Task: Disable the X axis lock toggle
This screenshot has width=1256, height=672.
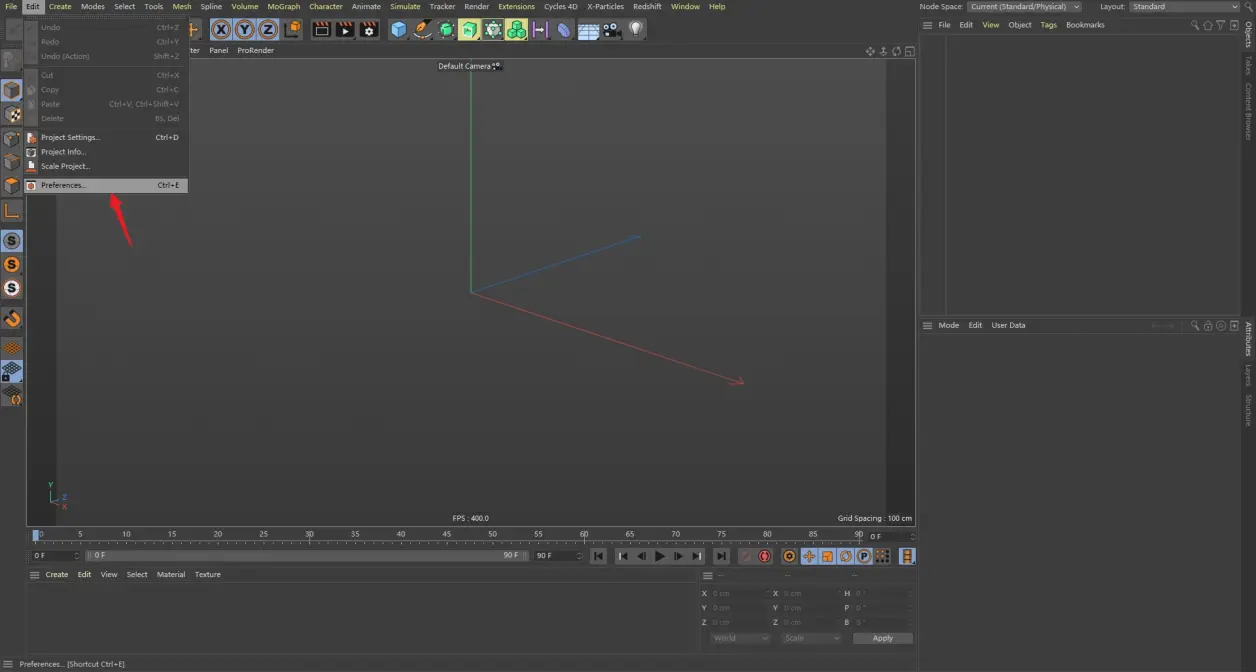Action: click(x=220, y=29)
